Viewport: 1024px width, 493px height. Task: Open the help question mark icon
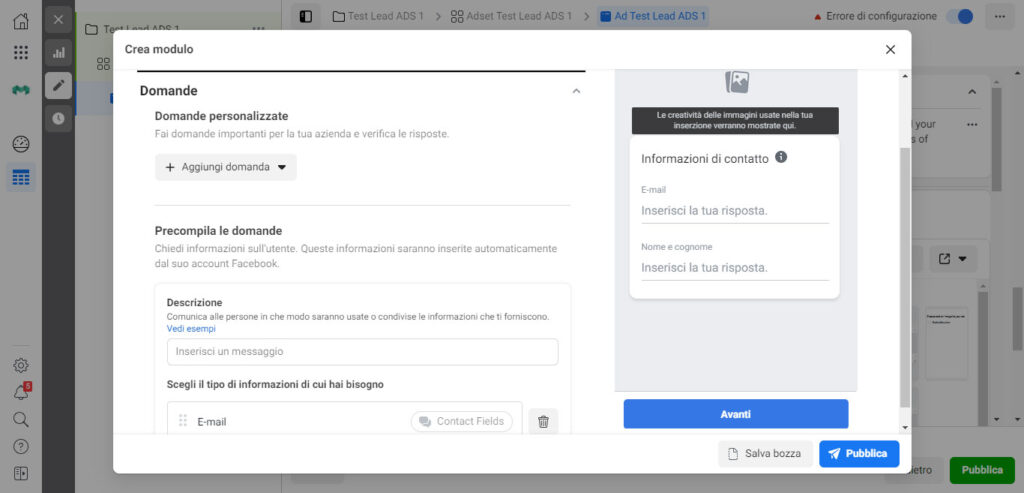pos(21,446)
